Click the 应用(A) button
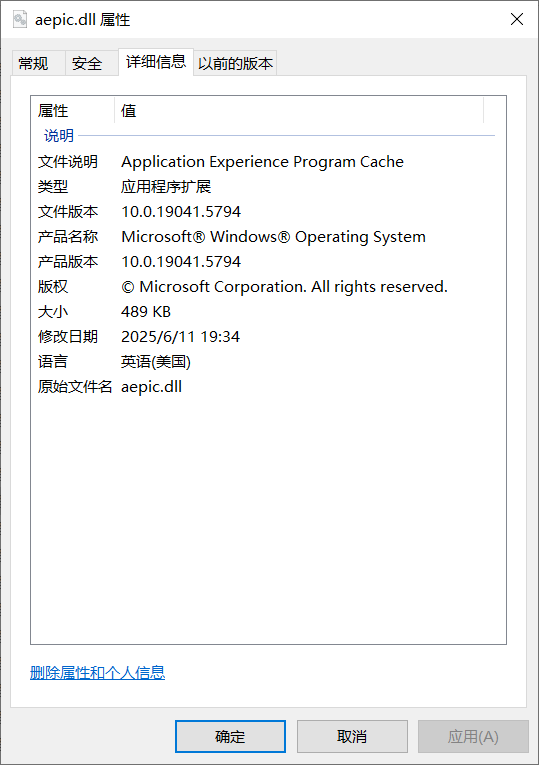The image size is (539, 765). point(473,736)
